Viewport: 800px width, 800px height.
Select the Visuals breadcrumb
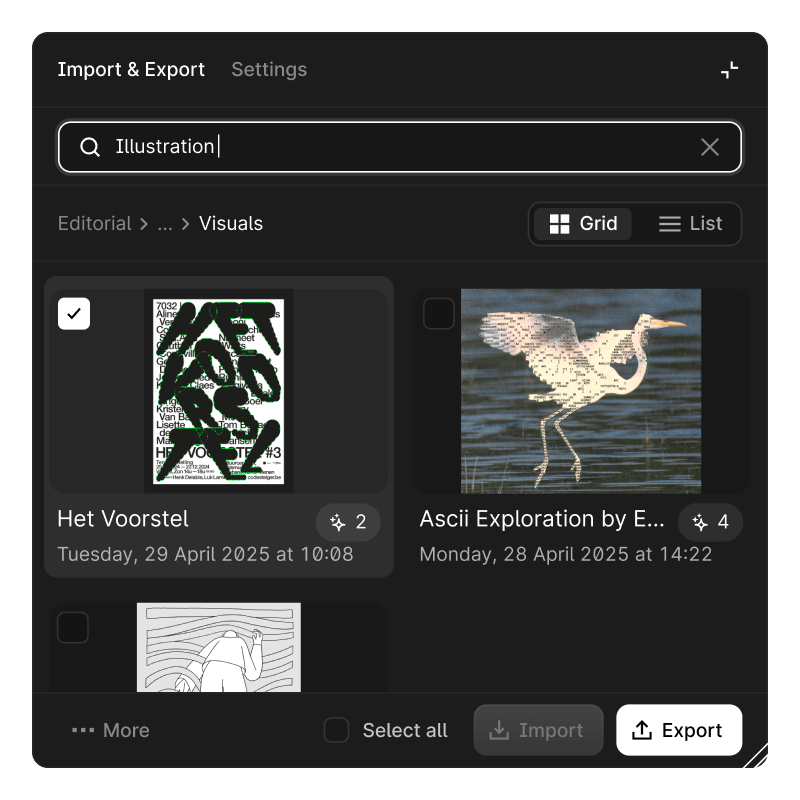[x=231, y=223]
